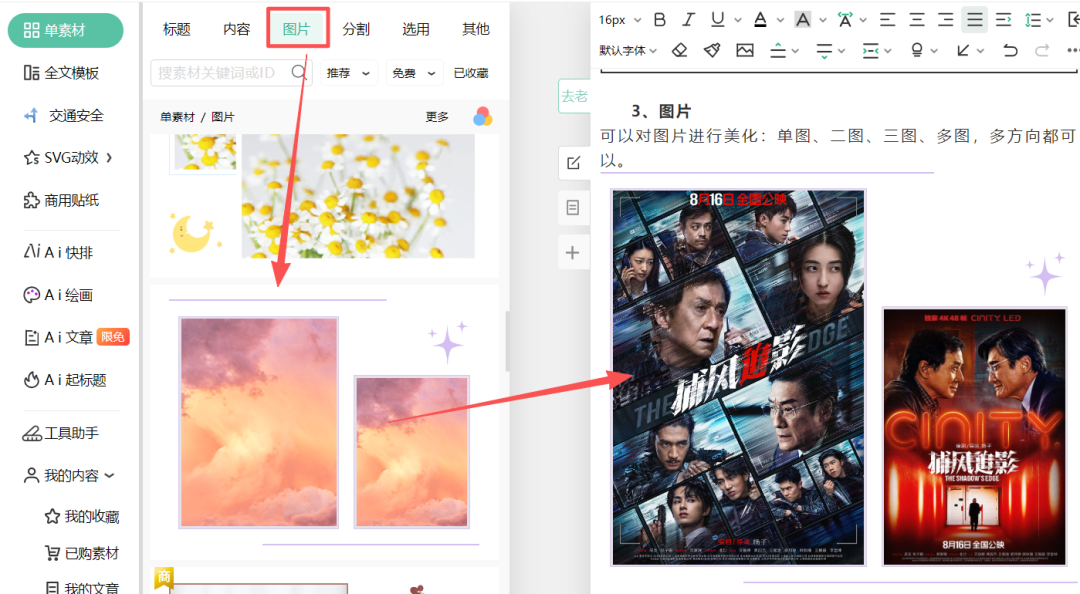
Task: Click the center align icon
Action: 917,19
